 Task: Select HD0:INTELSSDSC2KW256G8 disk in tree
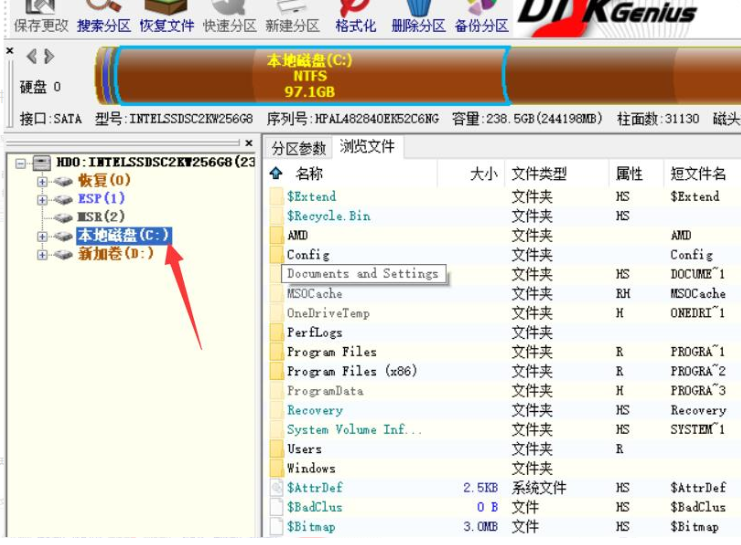click(155, 162)
